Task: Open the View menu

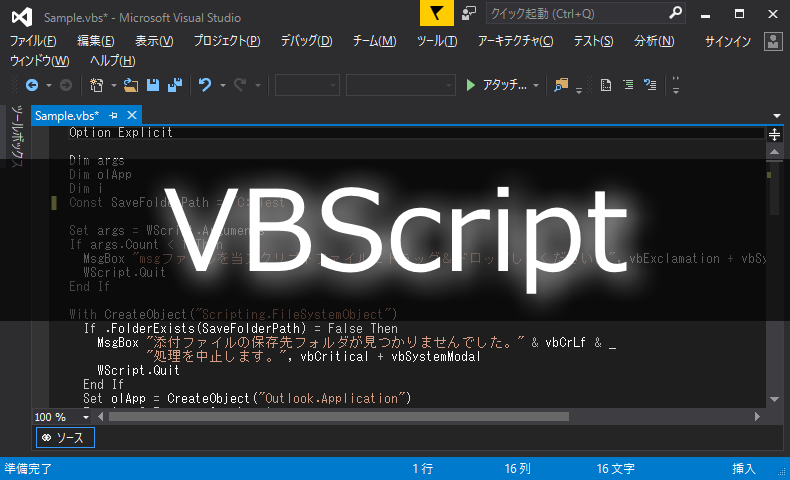Action: [154, 41]
